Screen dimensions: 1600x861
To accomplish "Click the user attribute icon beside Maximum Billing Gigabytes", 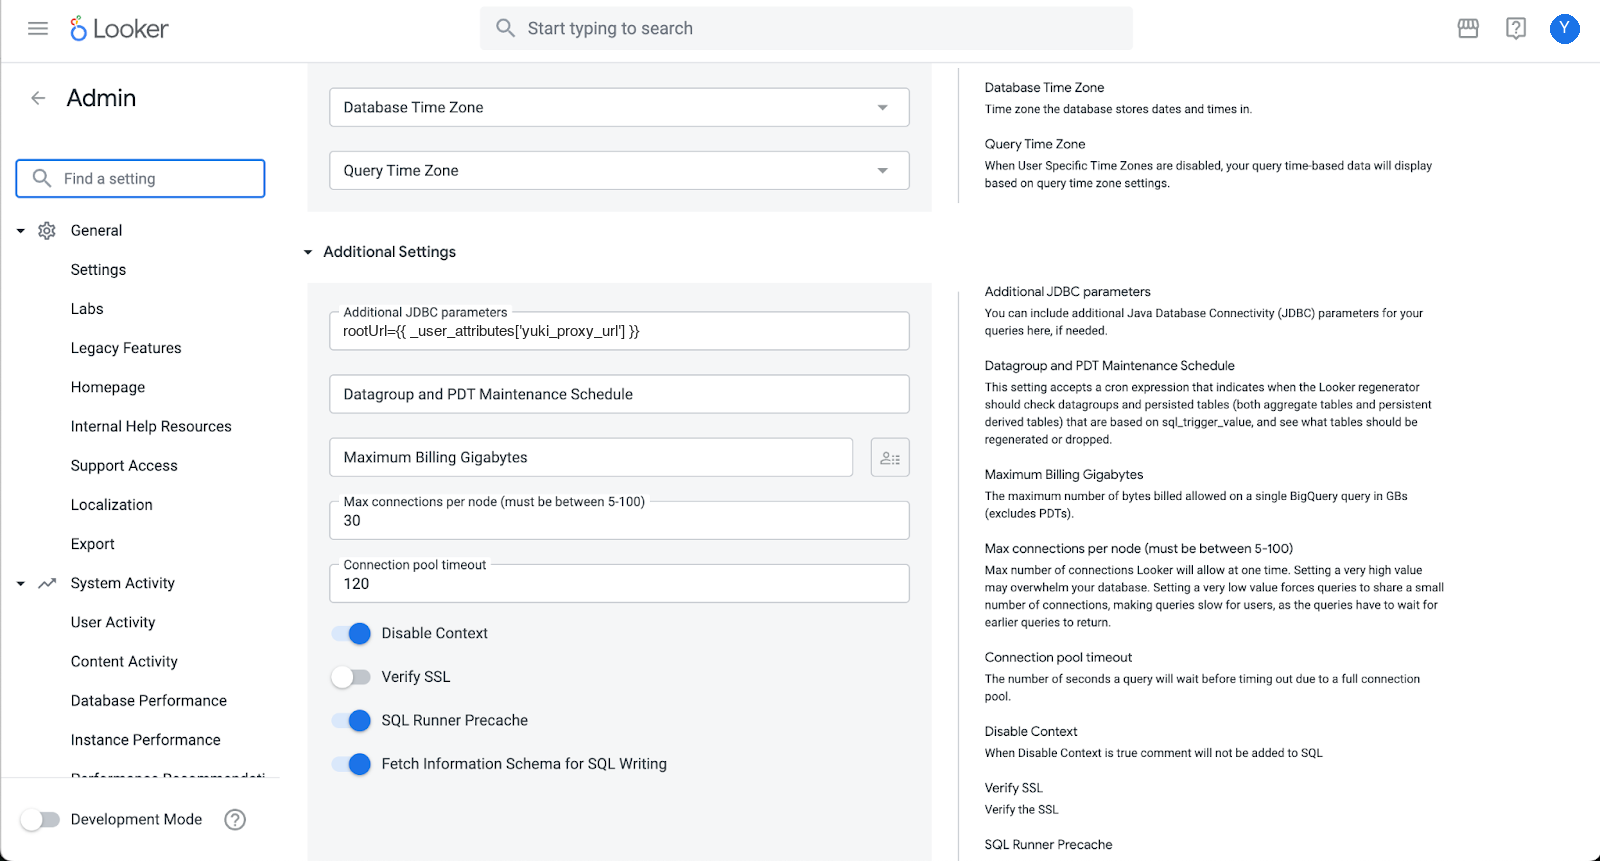I will pos(890,458).
